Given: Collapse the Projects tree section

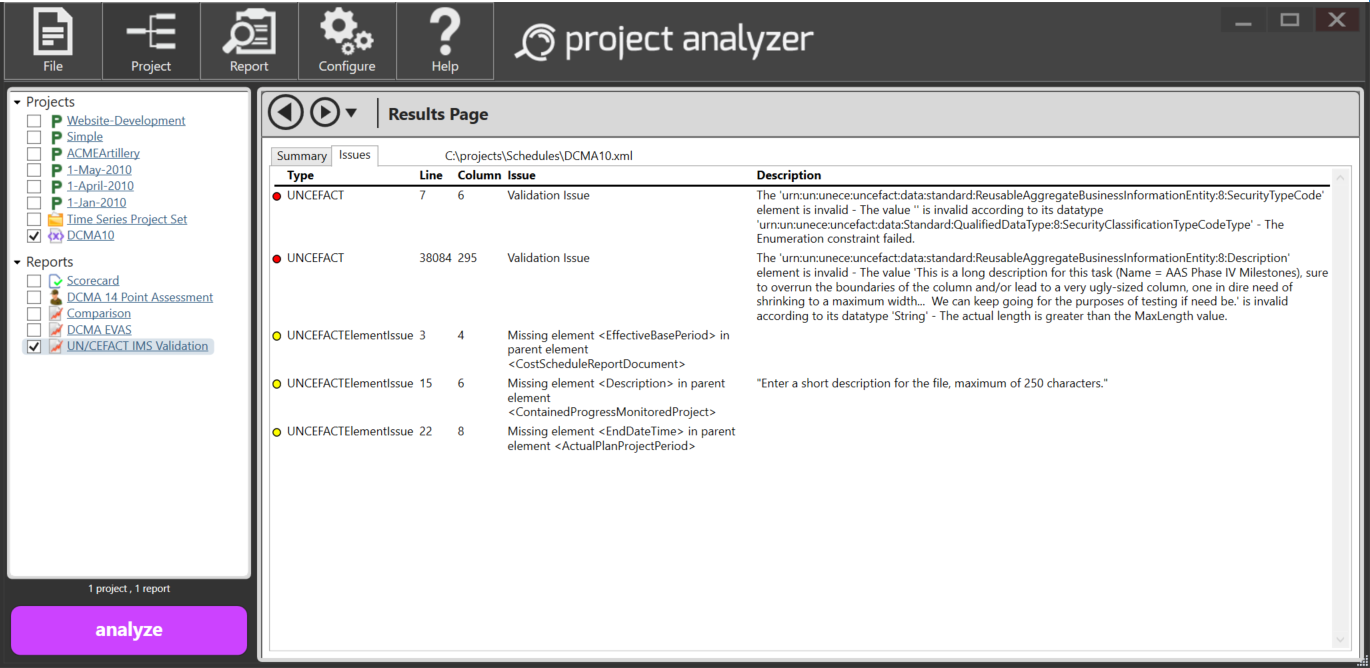Looking at the screenshot, I should [x=17, y=102].
